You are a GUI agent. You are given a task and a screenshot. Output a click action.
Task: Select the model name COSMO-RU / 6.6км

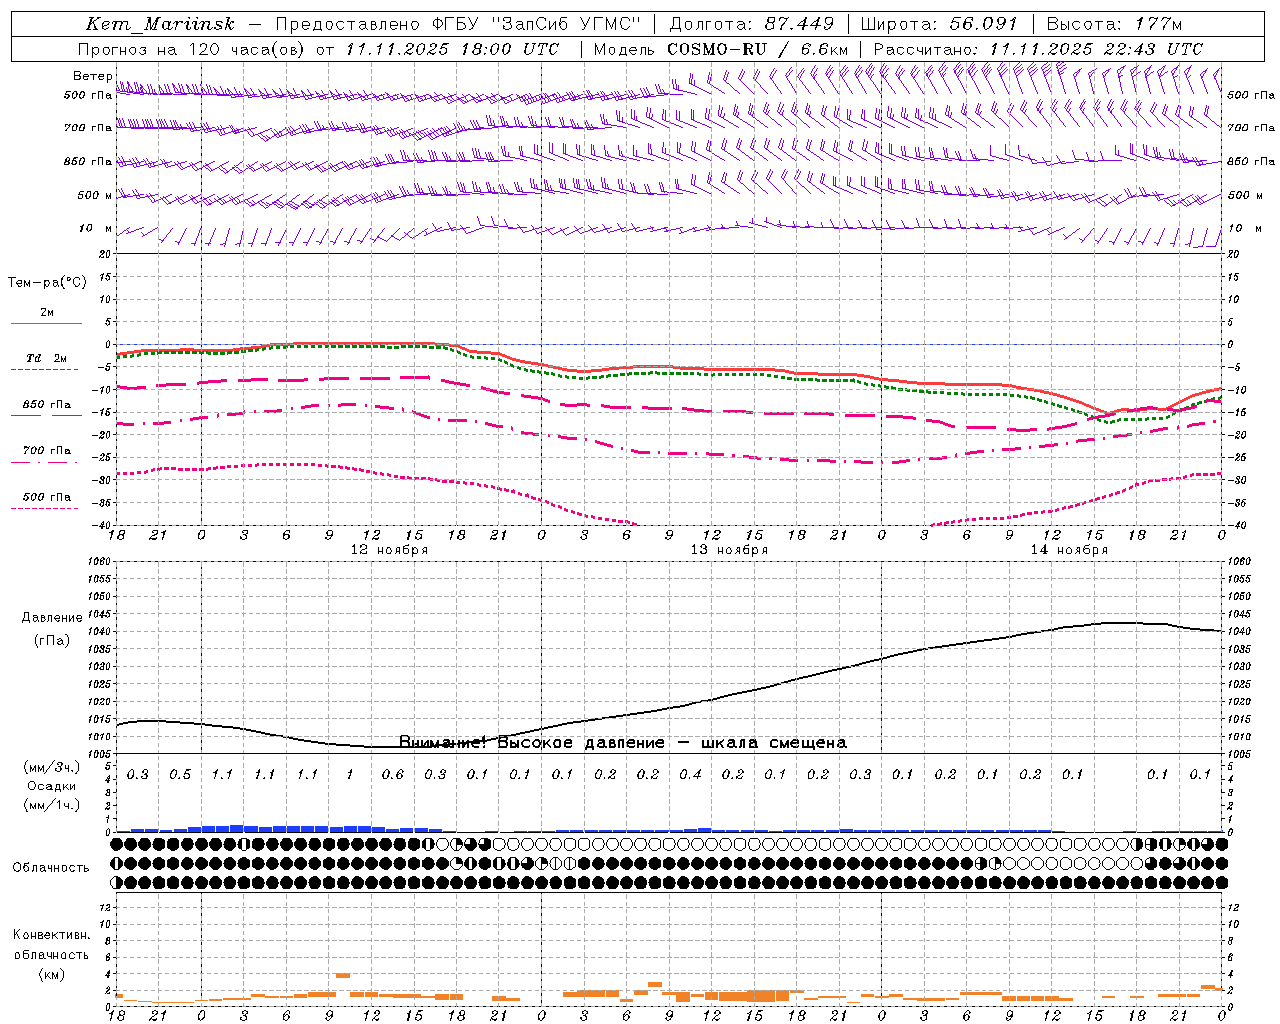(x=757, y=49)
